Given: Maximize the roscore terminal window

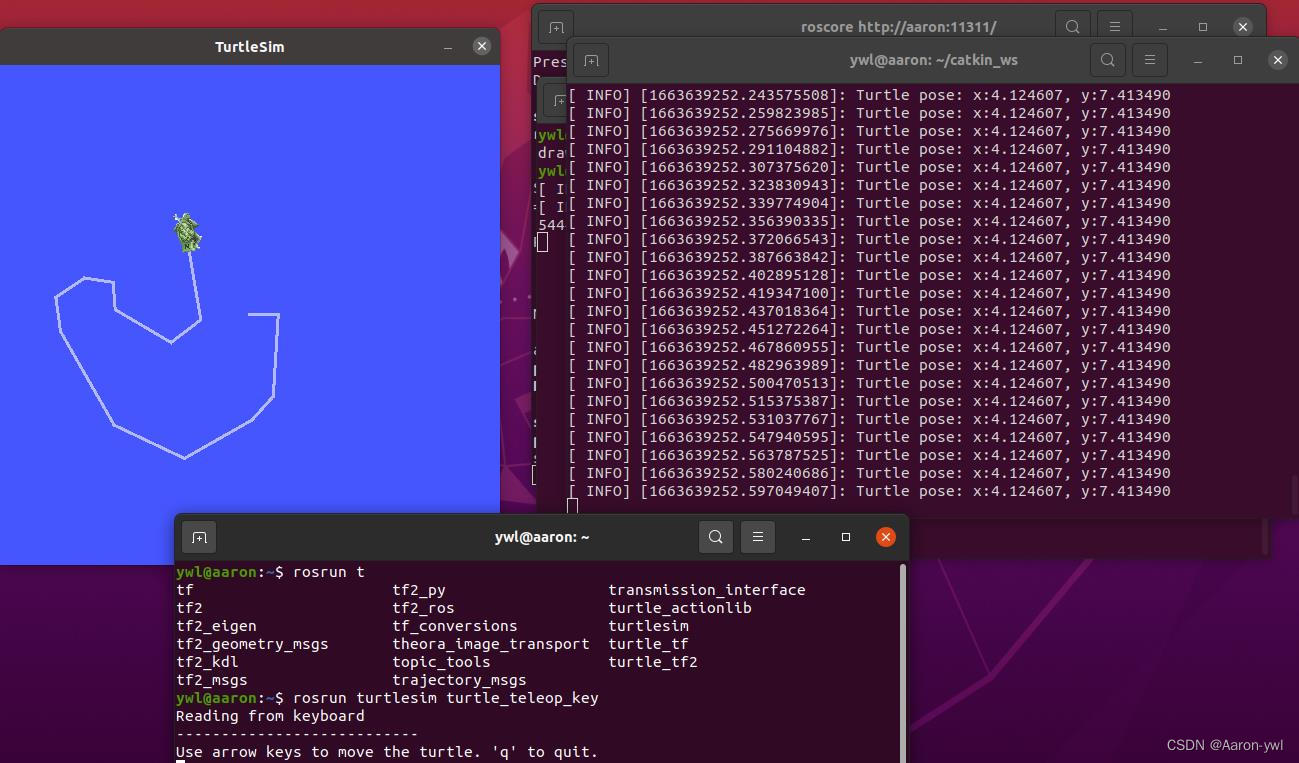Looking at the screenshot, I should (1203, 27).
